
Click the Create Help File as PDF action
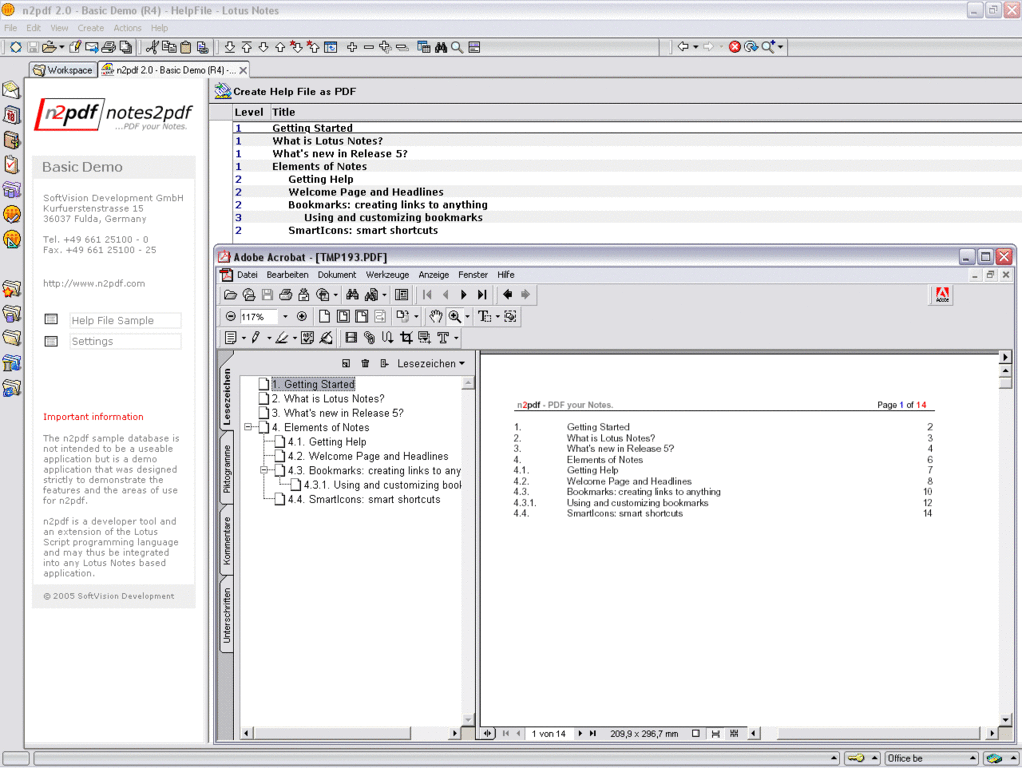(295, 92)
